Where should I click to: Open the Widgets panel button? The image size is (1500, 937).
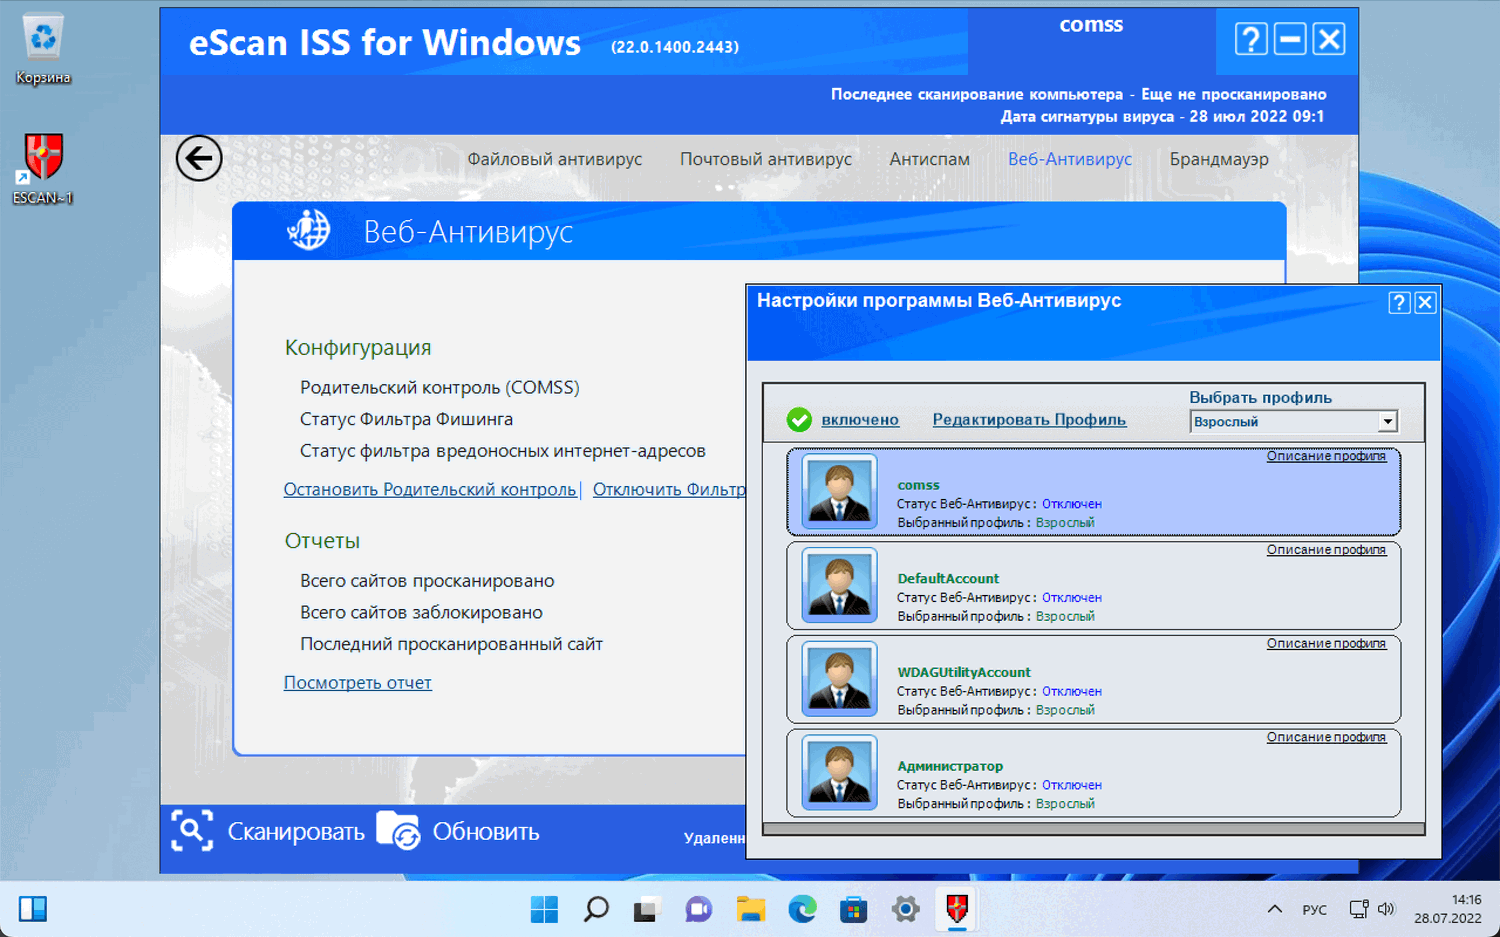point(33,909)
